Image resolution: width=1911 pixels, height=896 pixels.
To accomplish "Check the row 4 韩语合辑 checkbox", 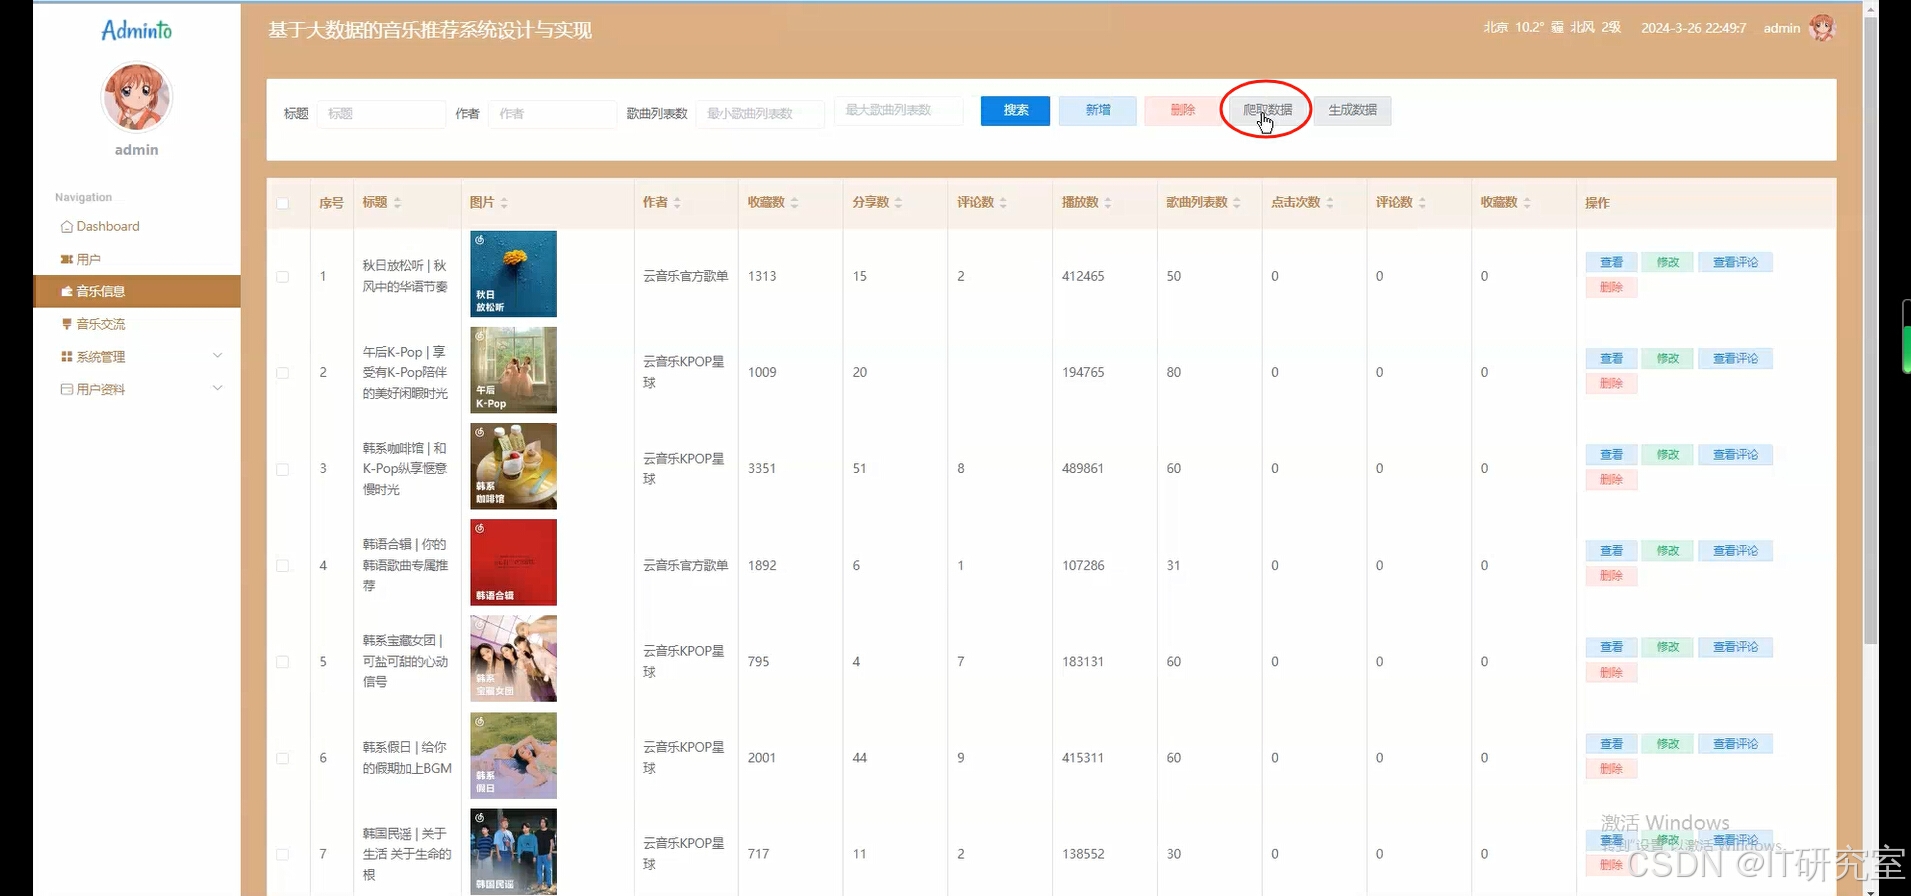I will pyautogui.click(x=283, y=566).
